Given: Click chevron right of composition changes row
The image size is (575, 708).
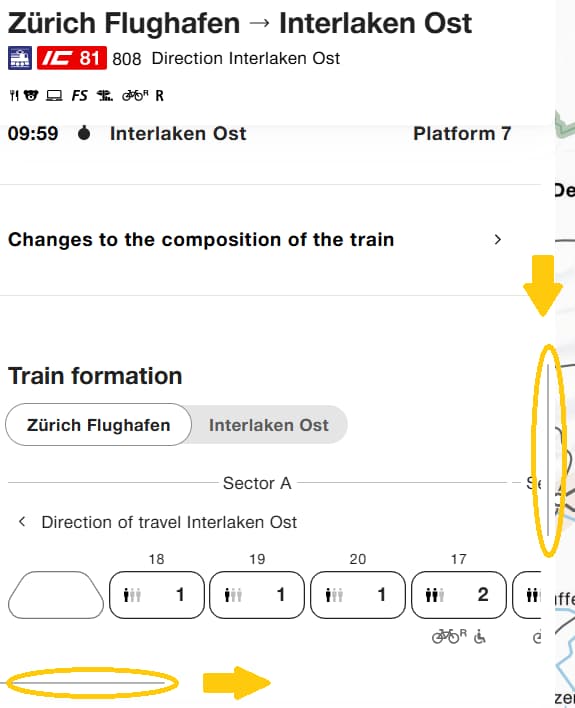Looking at the screenshot, I should pos(498,240).
